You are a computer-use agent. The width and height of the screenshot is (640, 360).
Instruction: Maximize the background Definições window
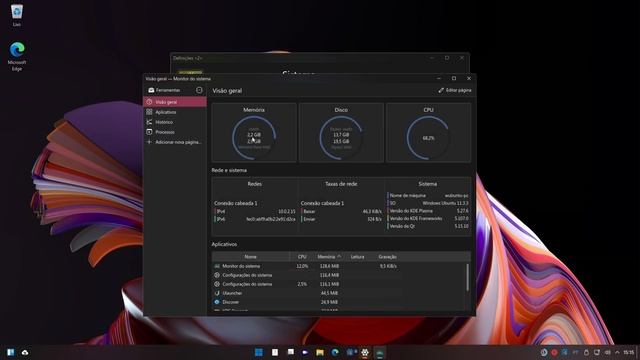click(447, 58)
